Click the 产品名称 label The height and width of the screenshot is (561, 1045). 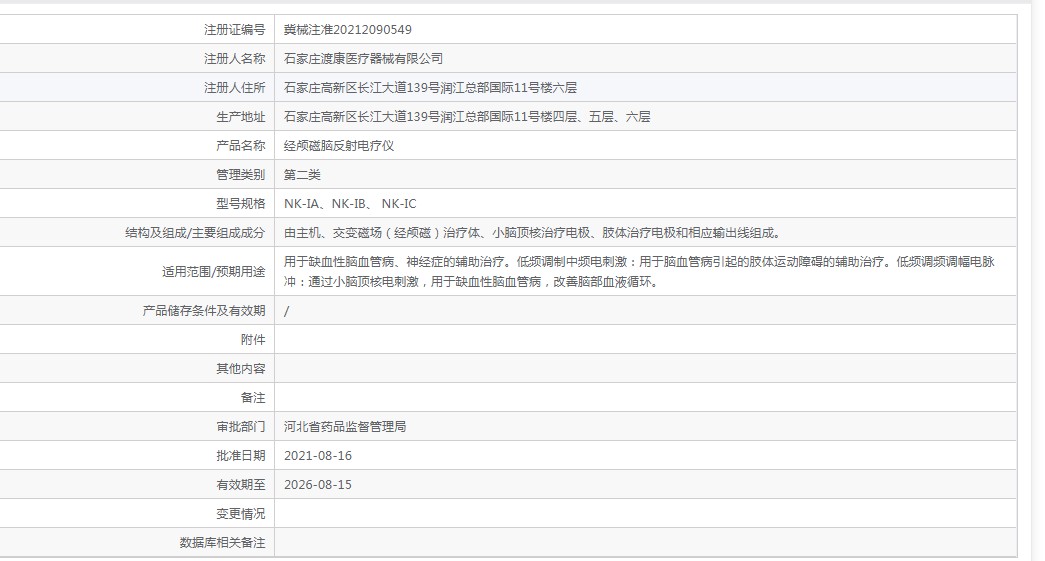coord(241,146)
